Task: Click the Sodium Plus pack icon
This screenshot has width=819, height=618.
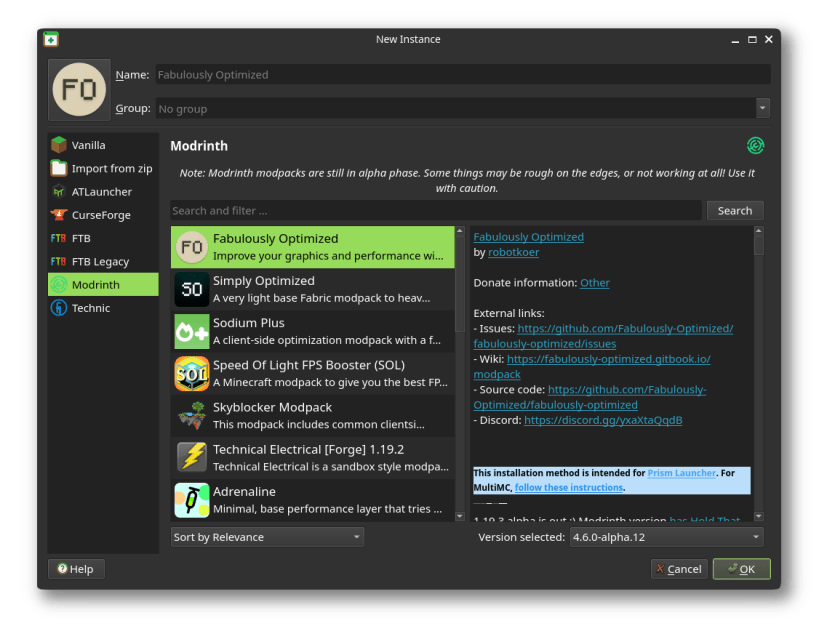Action: coord(192,331)
